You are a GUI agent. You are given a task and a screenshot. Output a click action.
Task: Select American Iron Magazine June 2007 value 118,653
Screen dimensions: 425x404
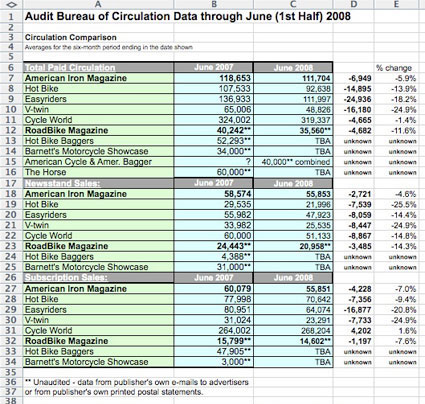[214, 78]
